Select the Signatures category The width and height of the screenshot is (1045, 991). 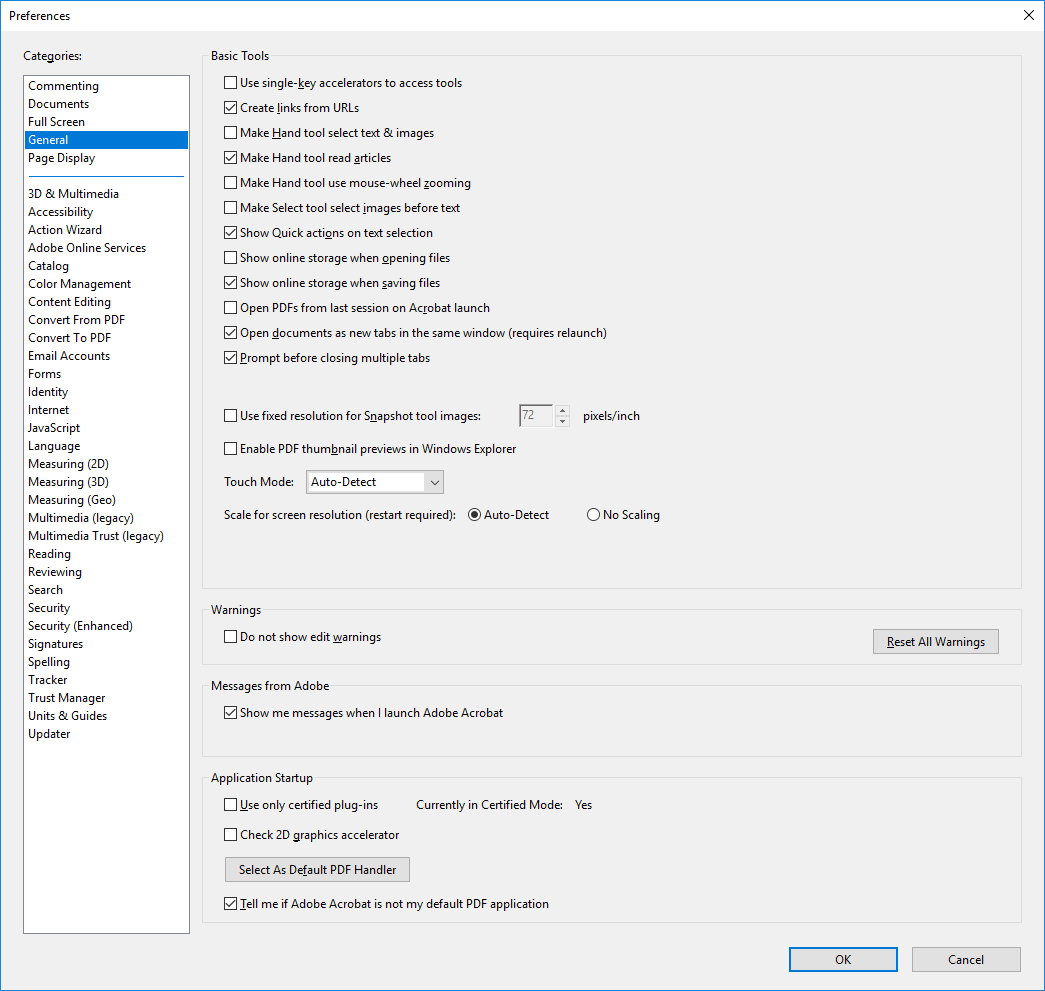tap(107, 644)
